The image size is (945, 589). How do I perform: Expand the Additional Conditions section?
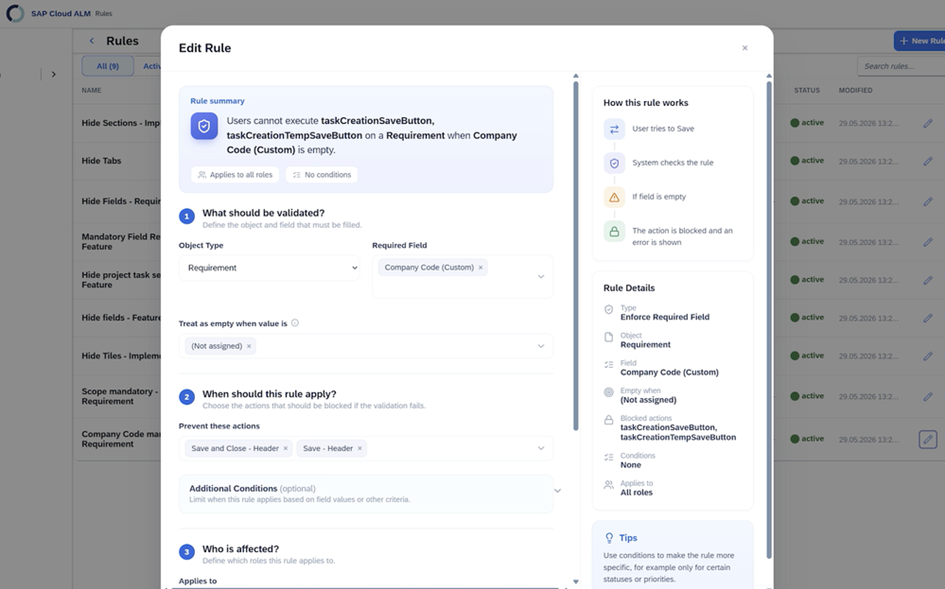click(557, 491)
